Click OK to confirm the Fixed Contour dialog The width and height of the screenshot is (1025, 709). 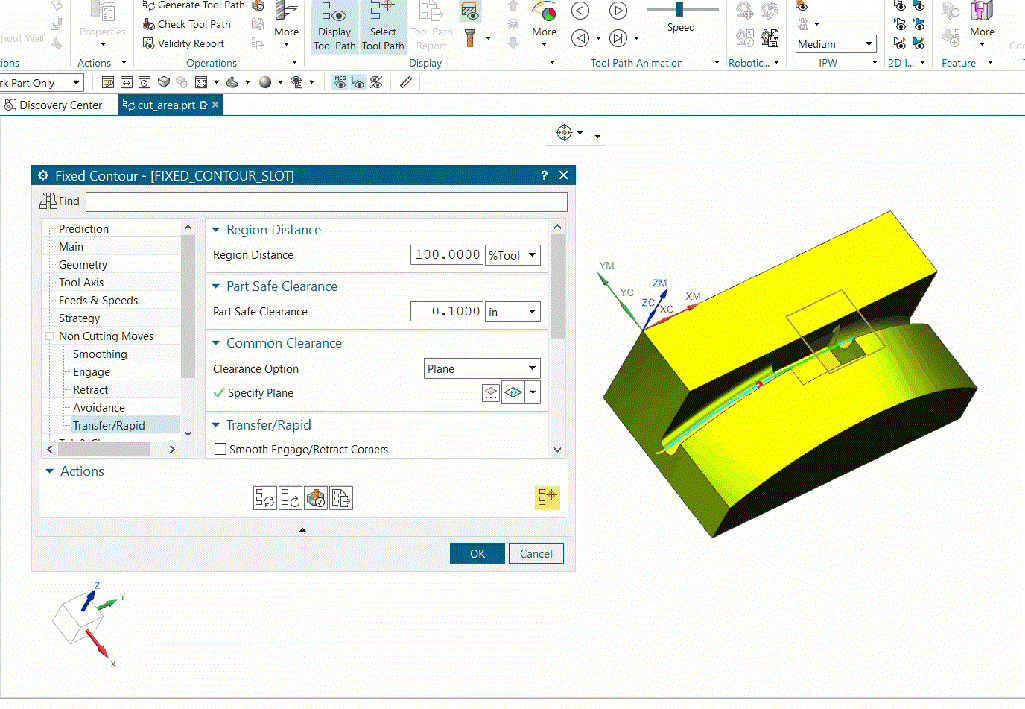click(477, 553)
